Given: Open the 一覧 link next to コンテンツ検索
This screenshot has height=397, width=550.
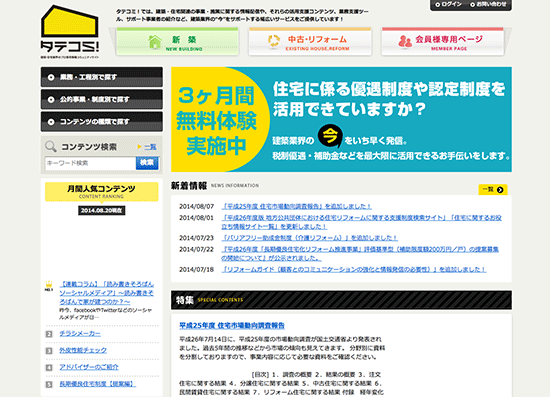Looking at the screenshot, I should [150, 147].
